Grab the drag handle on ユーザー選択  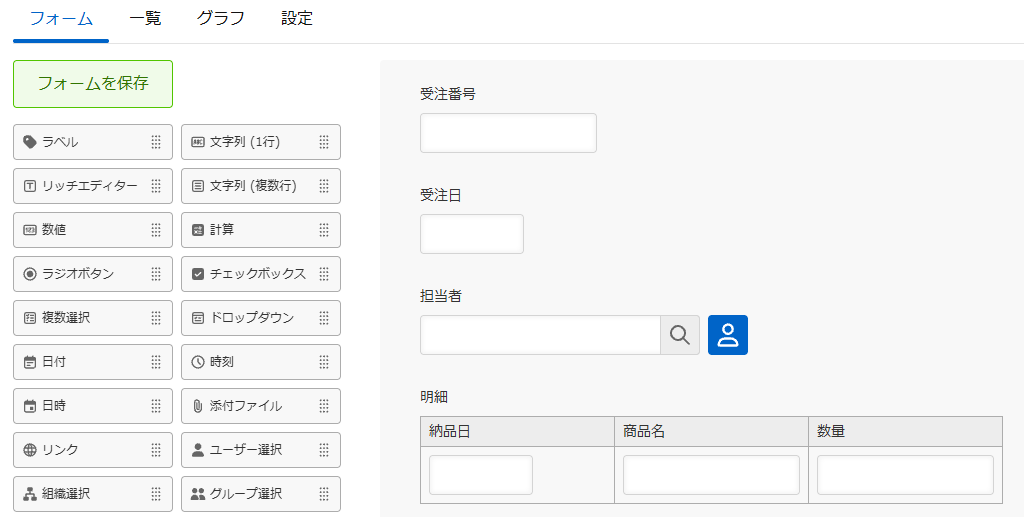pyautogui.click(x=324, y=450)
